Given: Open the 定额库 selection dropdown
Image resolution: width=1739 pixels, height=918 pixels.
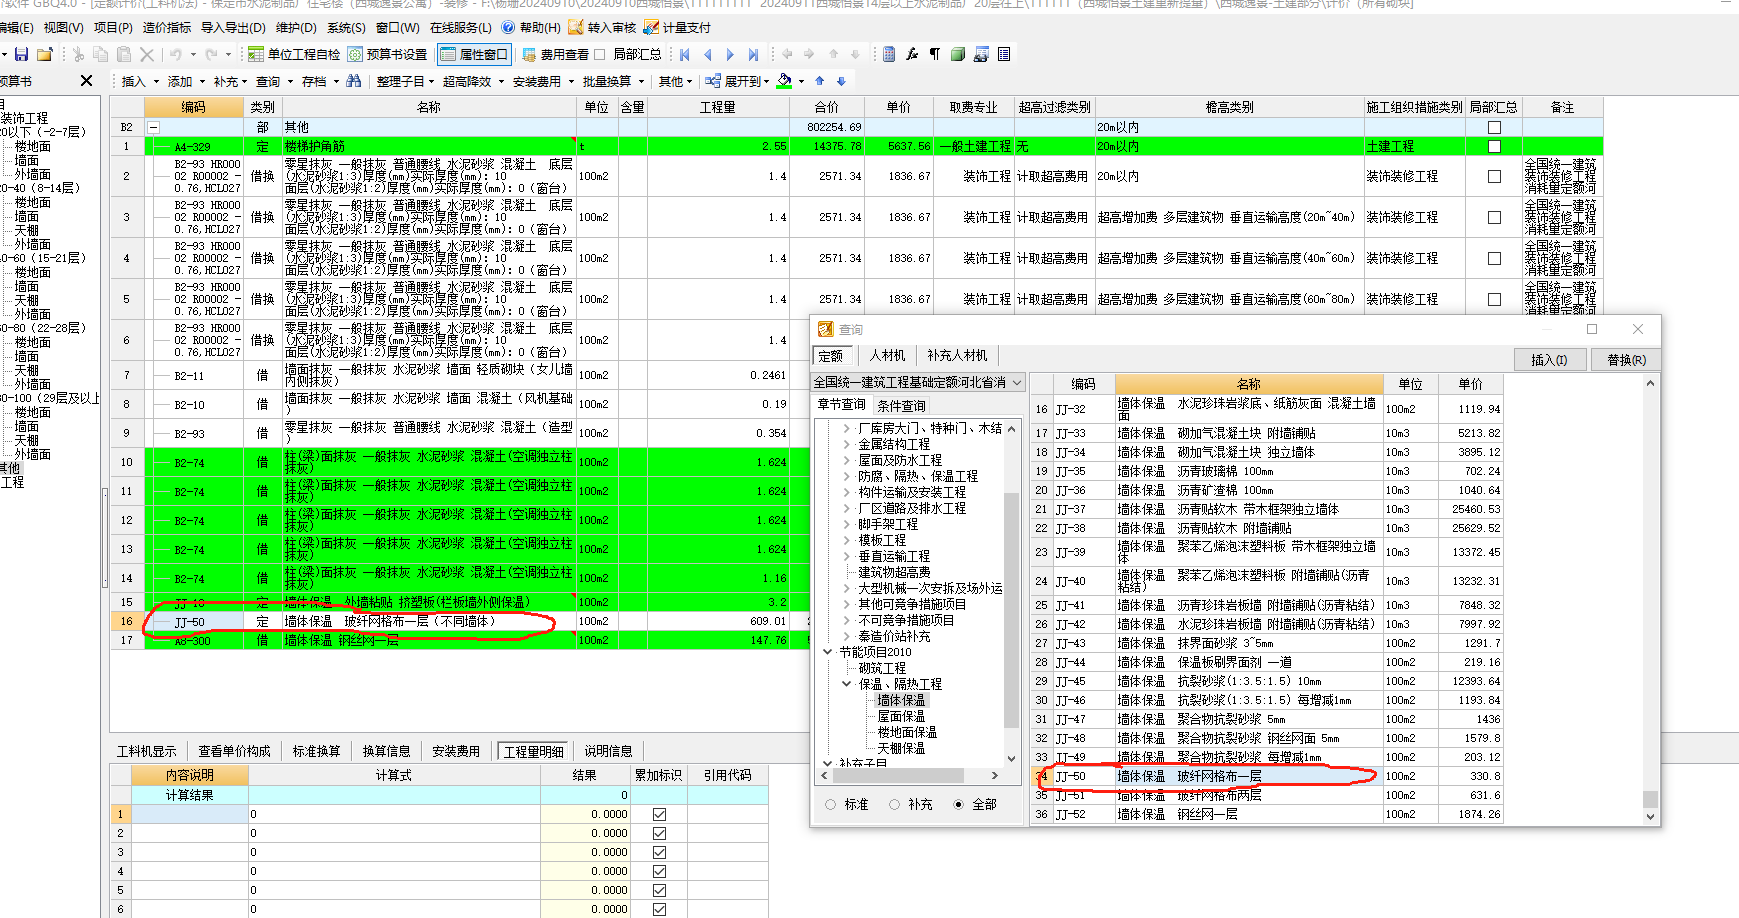Looking at the screenshot, I should click(1017, 382).
